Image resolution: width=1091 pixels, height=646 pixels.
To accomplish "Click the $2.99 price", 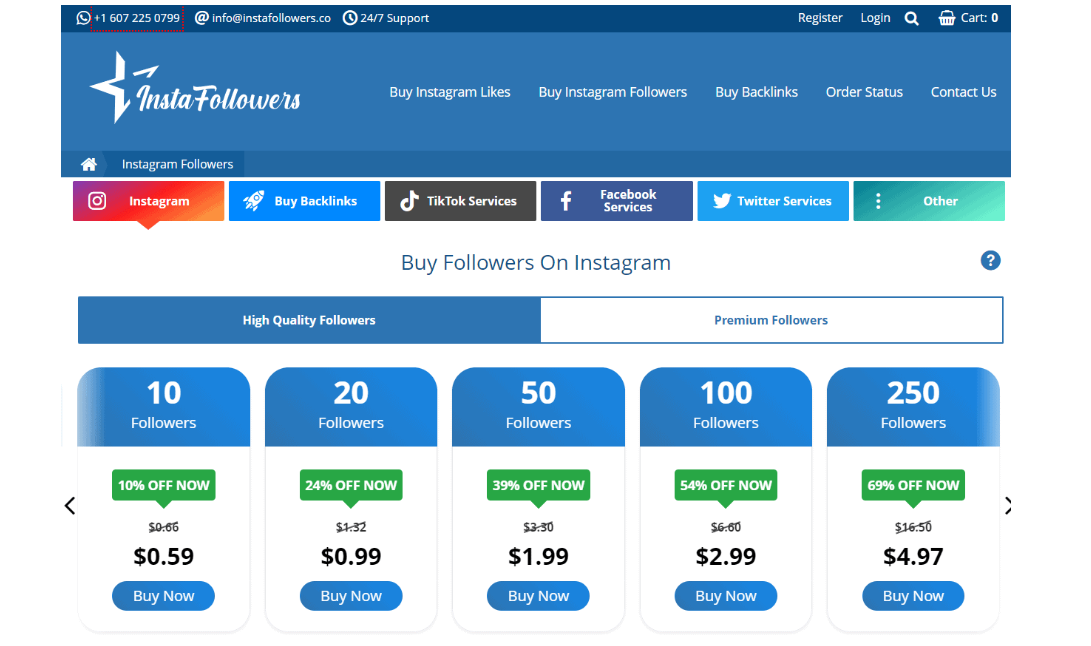I will pyautogui.click(x=726, y=556).
